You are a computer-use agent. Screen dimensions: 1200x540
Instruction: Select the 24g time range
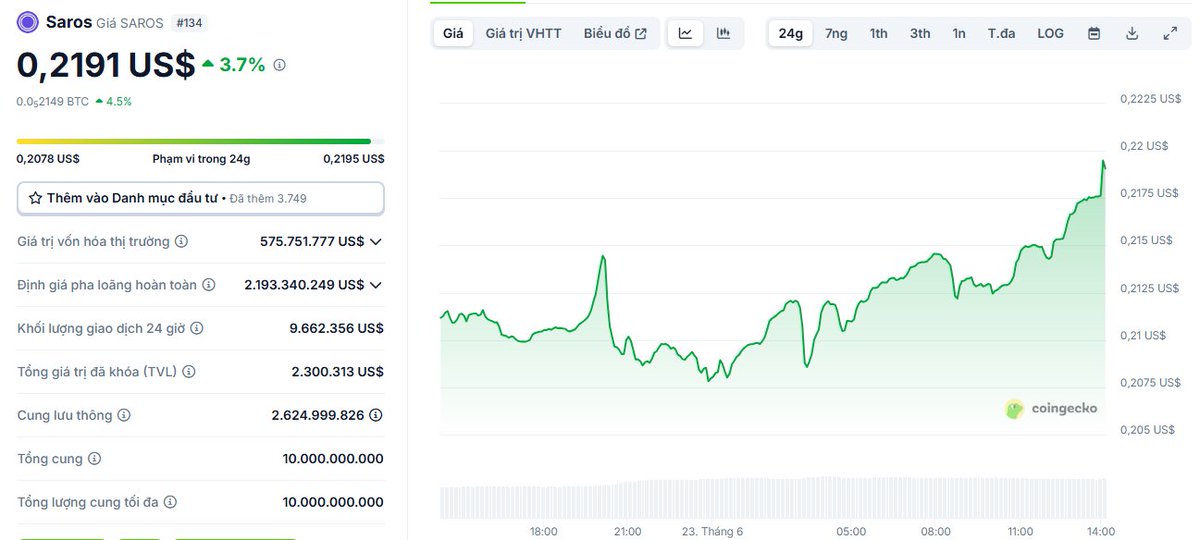[790, 33]
